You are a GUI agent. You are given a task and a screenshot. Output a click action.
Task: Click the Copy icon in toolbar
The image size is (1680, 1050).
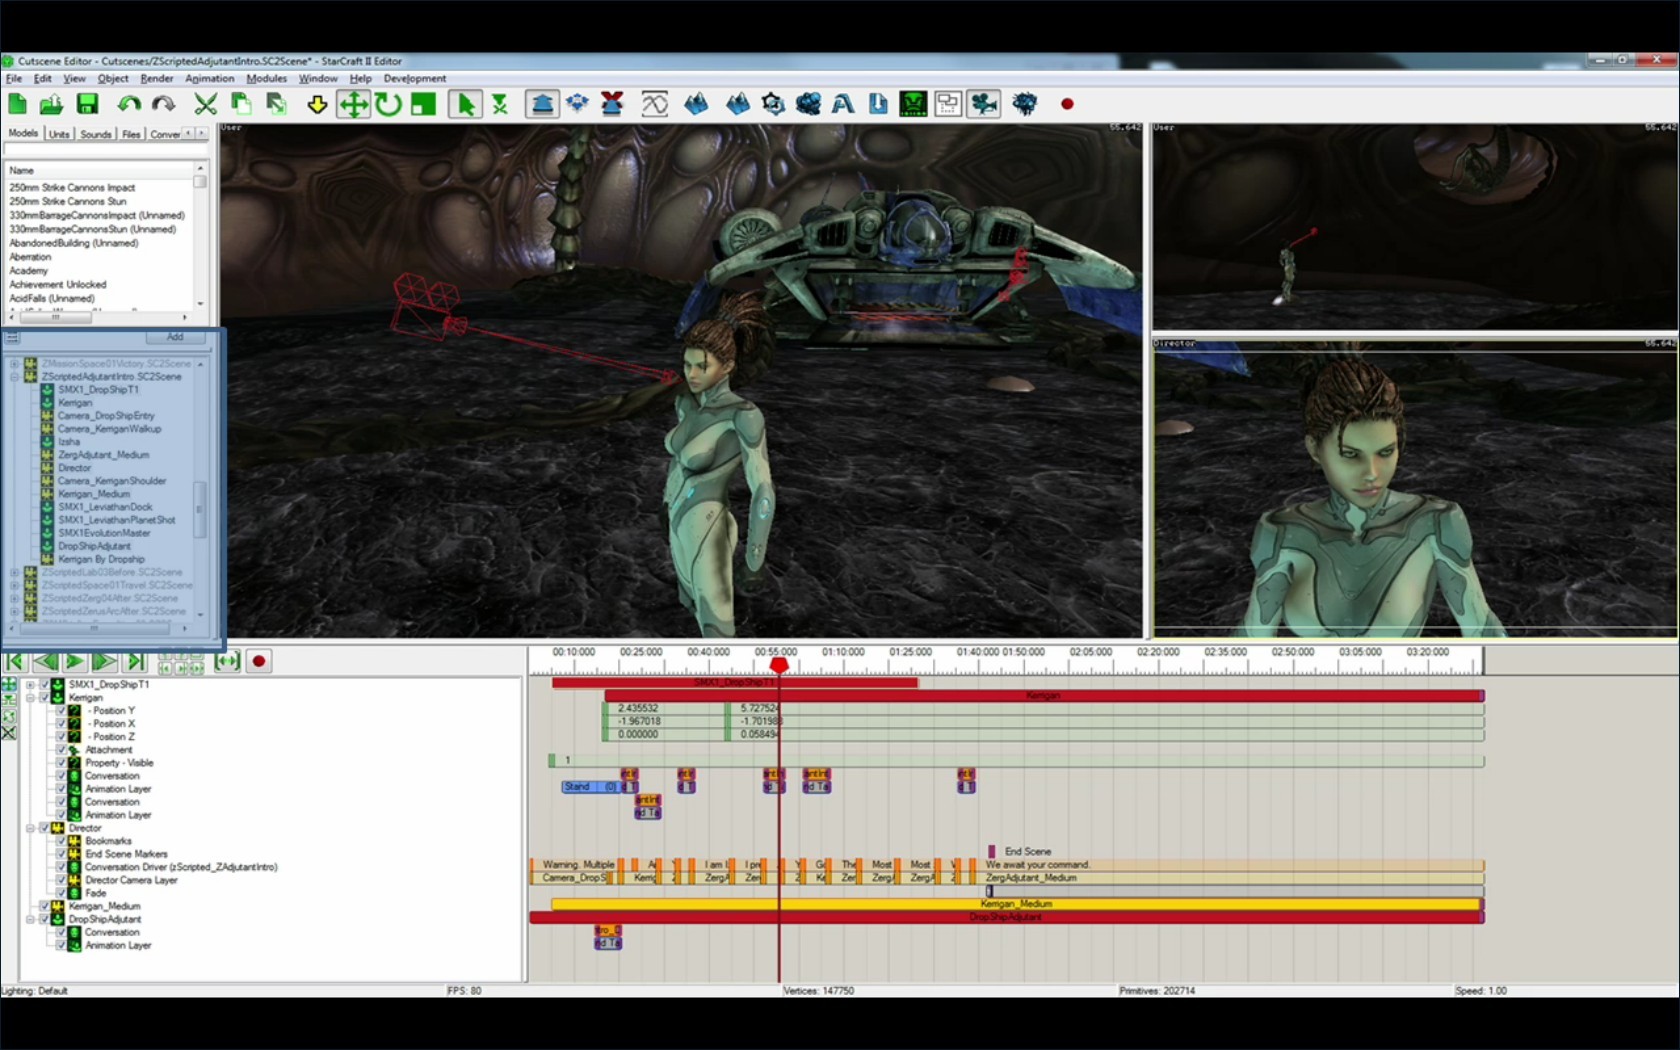pos(241,104)
